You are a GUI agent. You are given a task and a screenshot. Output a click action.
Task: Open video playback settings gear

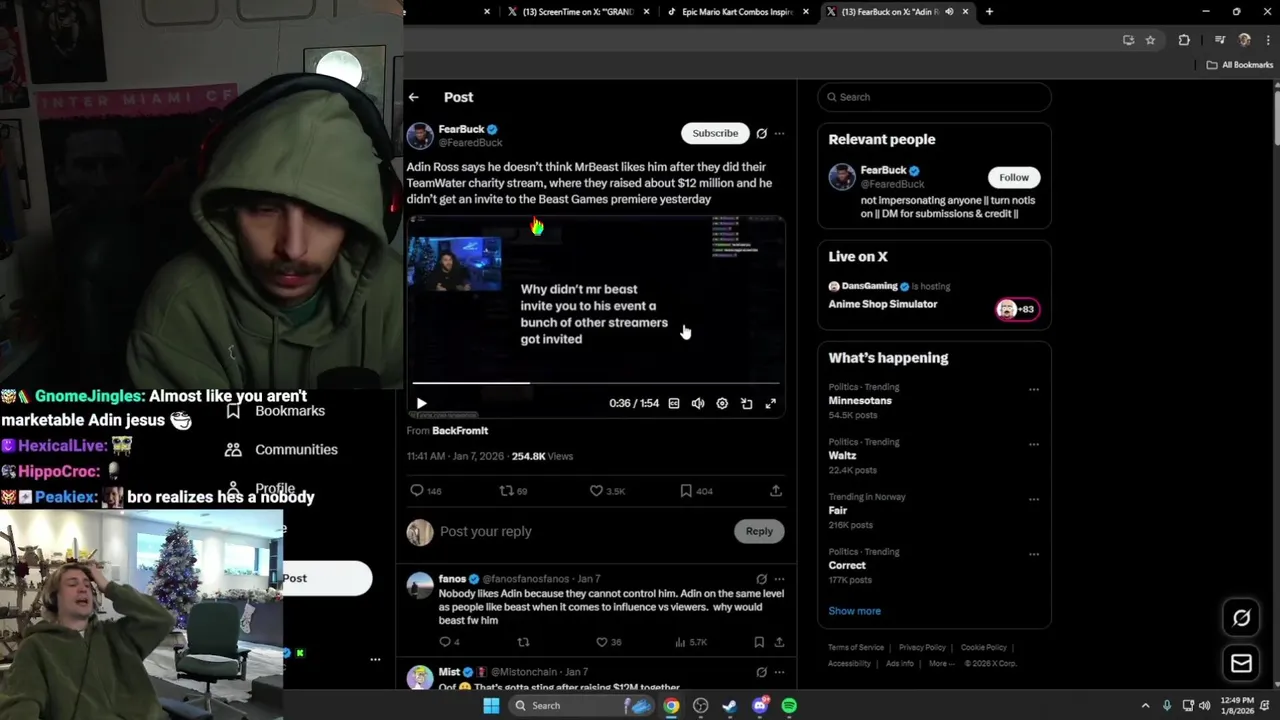[x=722, y=403]
